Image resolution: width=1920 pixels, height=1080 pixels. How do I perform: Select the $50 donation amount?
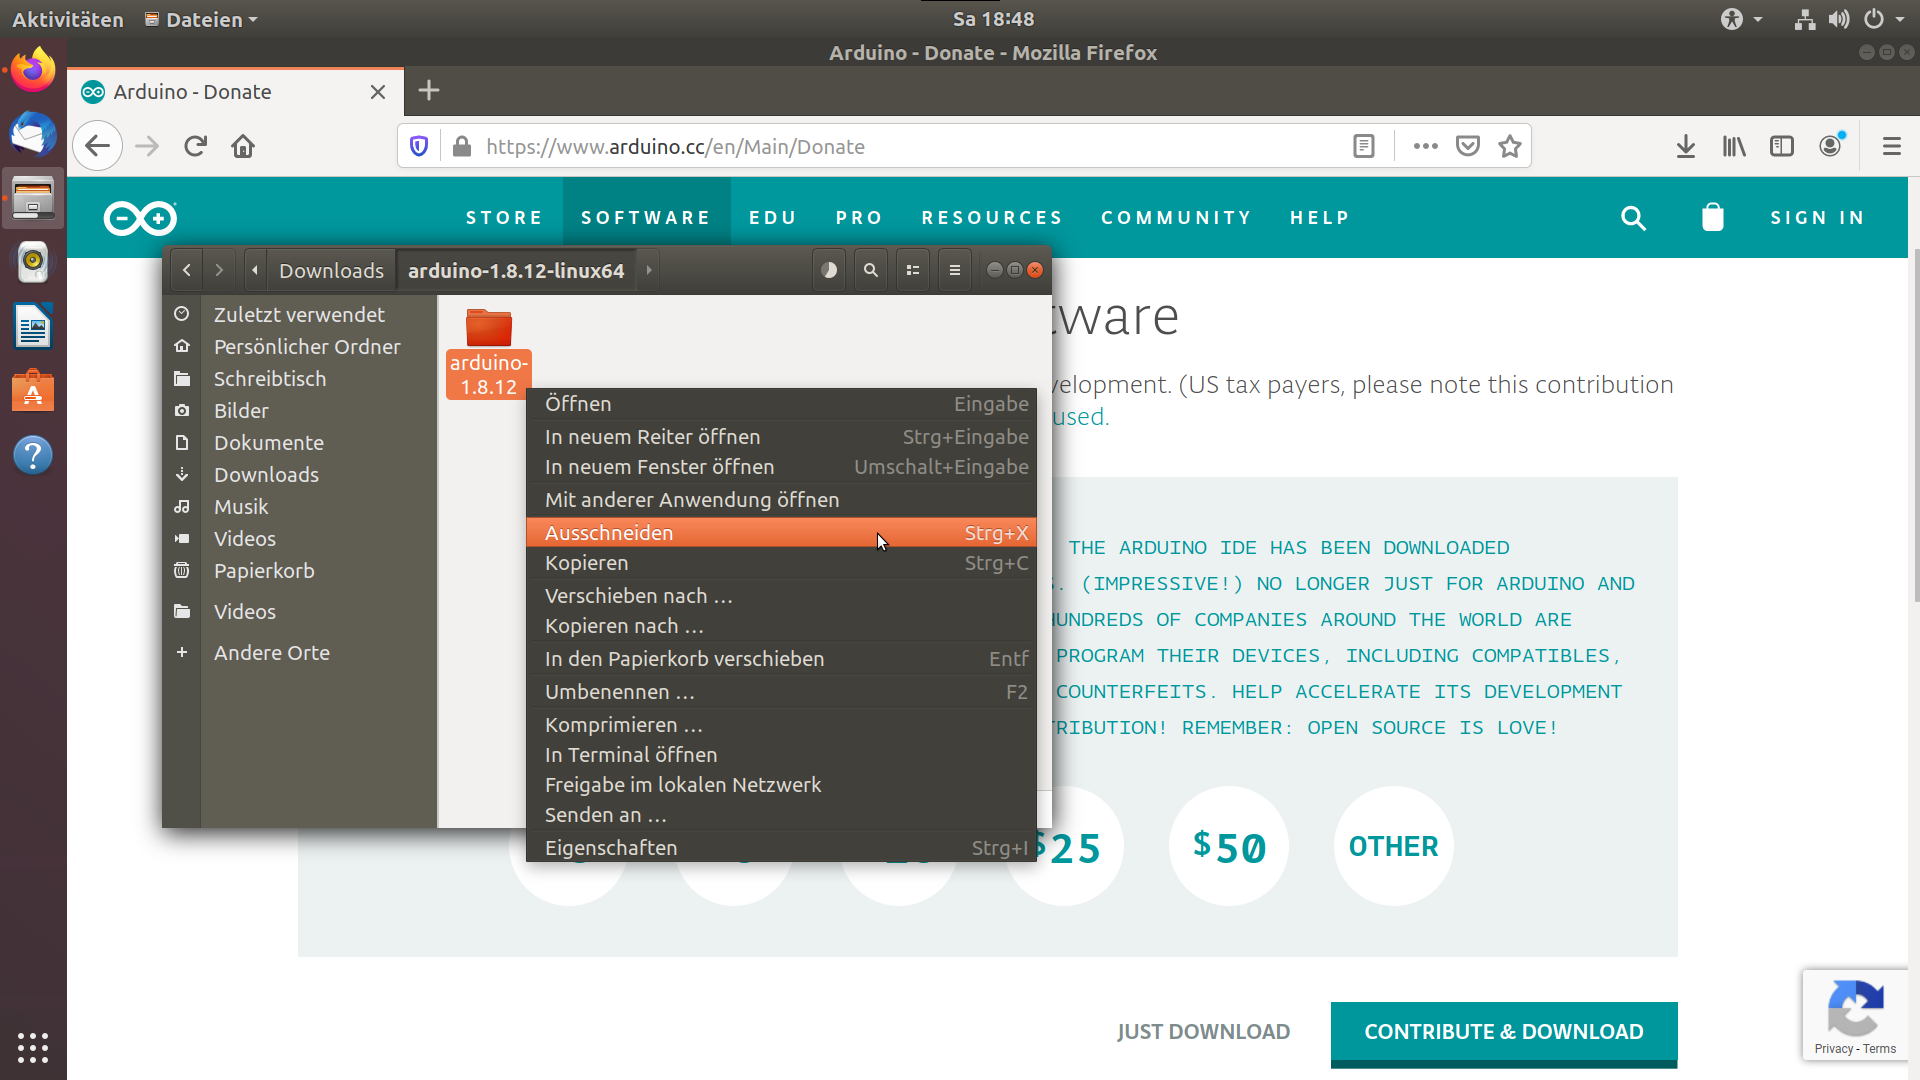pyautogui.click(x=1229, y=846)
